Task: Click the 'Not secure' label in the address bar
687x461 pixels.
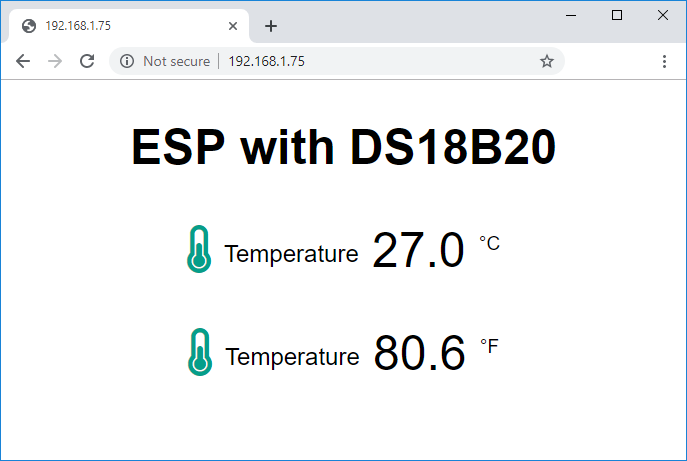Action: pyautogui.click(x=176, y=61)
